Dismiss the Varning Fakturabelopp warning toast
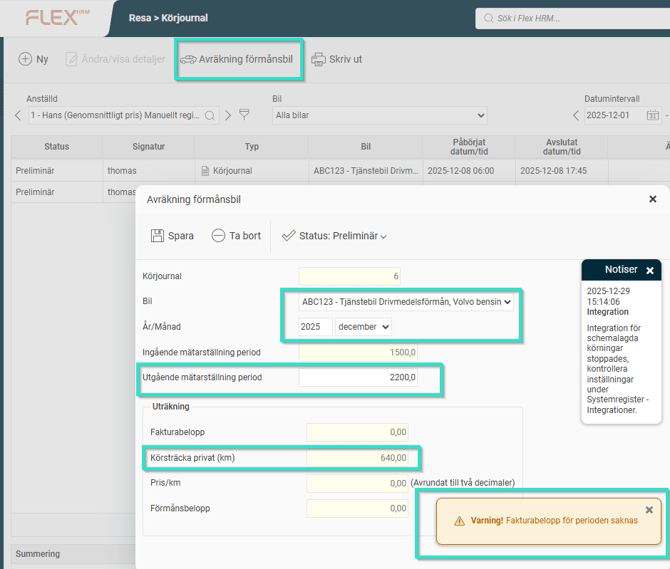Image resolution: width=670 pixels, height=569 pixels. [649, 510]
